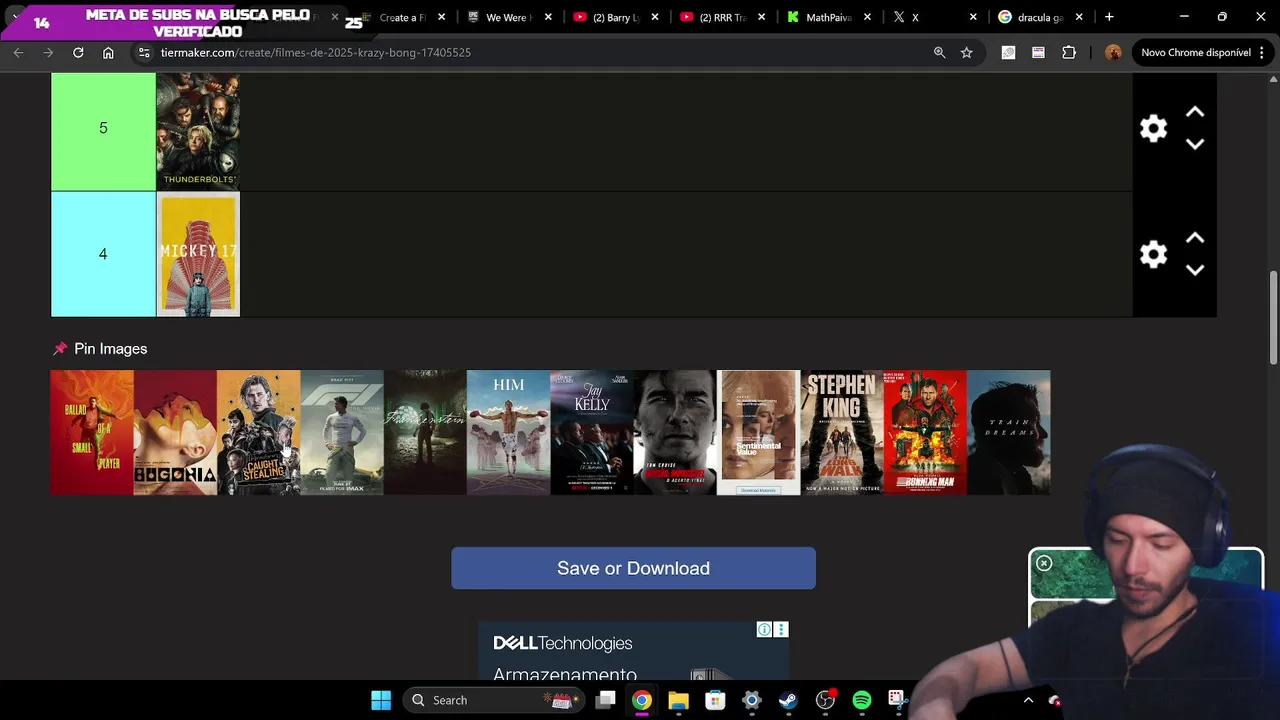Select the Frankenstein poster
Image resolution: width=1280 pixels, height=720 pixels.
point(425,432)
